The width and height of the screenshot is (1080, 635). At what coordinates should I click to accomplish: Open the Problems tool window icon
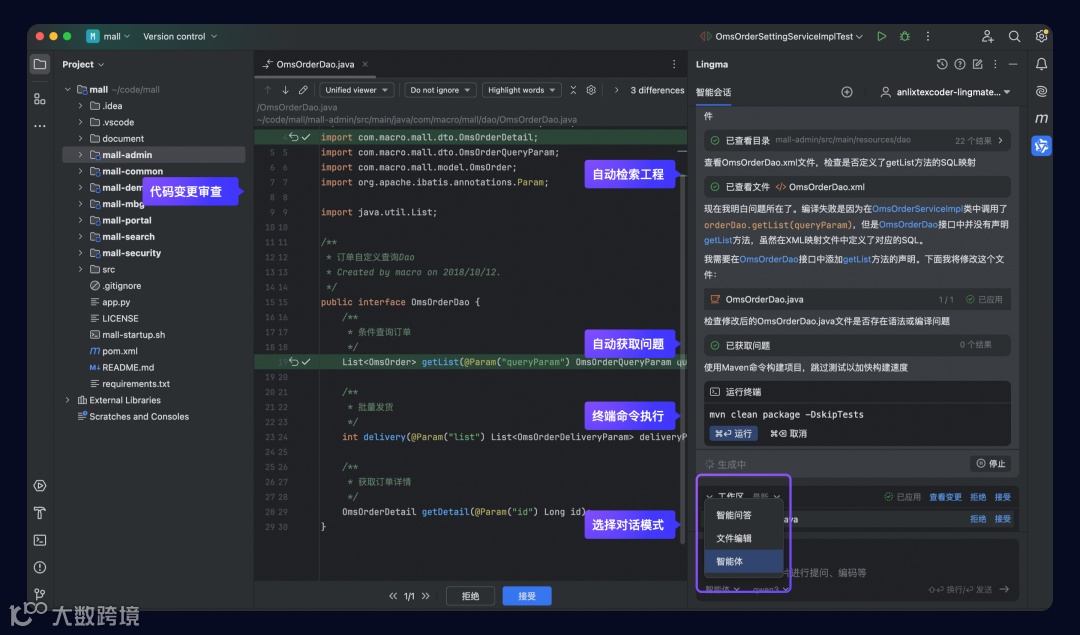coord(40,568)
